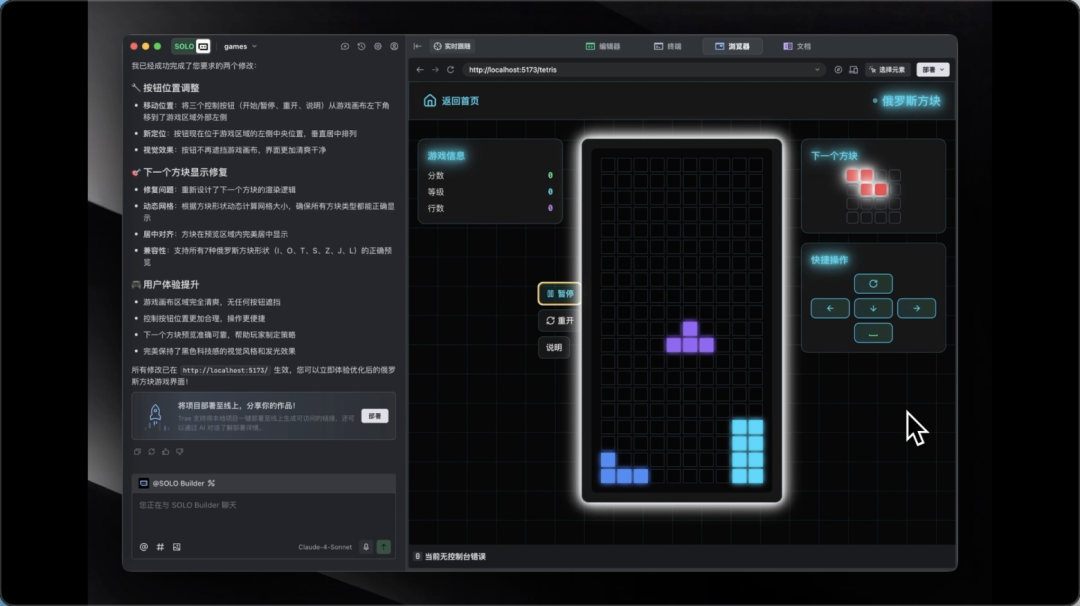This screenshot has height=606, width=1080.
Task: Pause the game with the 暂停 button
Action: click(x=559, y=293)
